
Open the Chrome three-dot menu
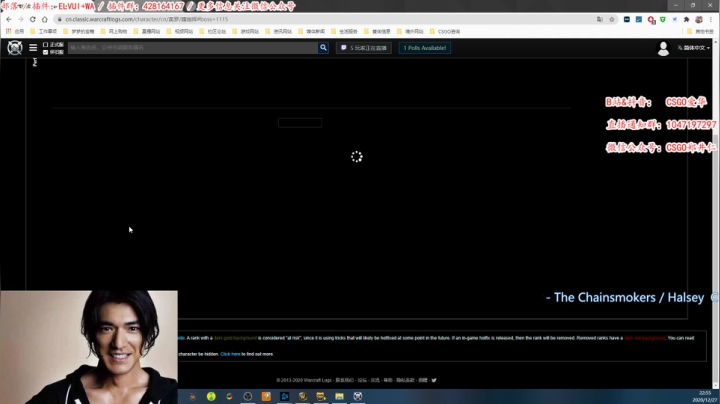point(711,19)
